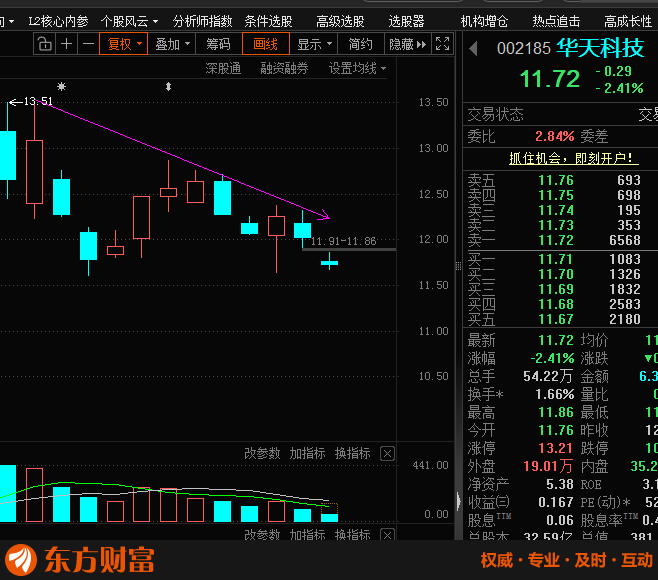
Task: Open the 复权 dropdown
Action: point(124,44)
